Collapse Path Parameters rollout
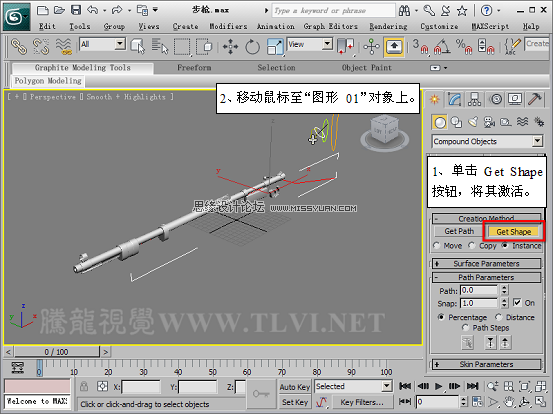553x414 pixels. coord(487,277)
